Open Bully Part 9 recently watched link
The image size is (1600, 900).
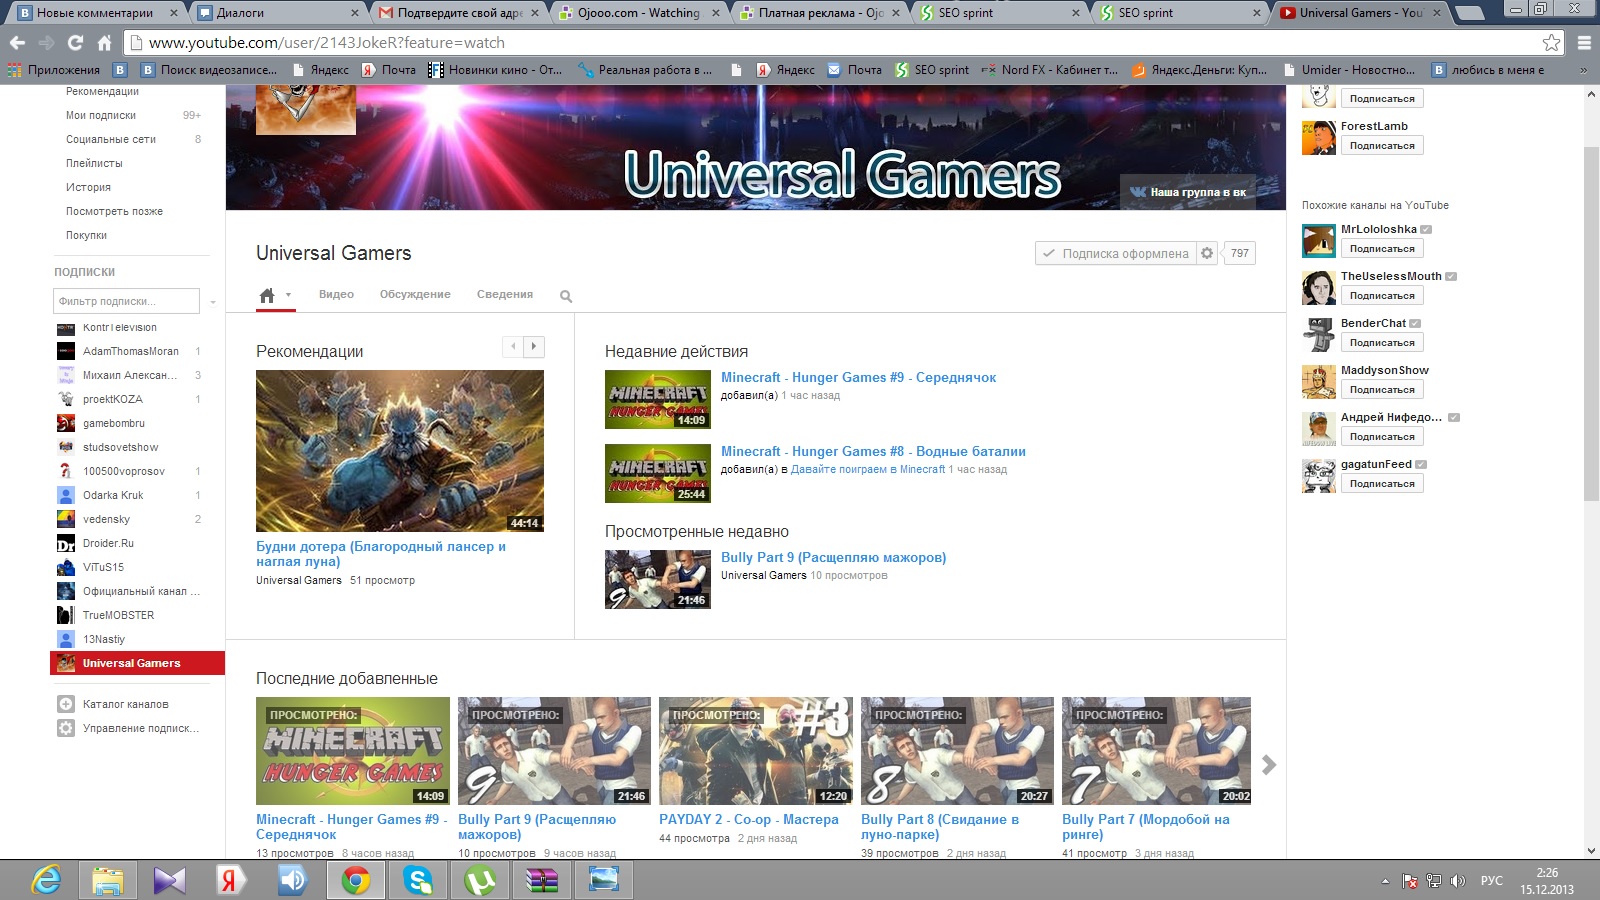833,557
